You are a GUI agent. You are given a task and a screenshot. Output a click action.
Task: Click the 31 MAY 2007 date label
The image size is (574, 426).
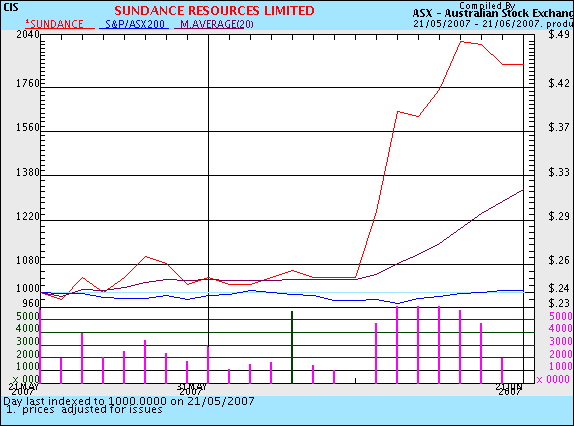[x=192, y=389]
